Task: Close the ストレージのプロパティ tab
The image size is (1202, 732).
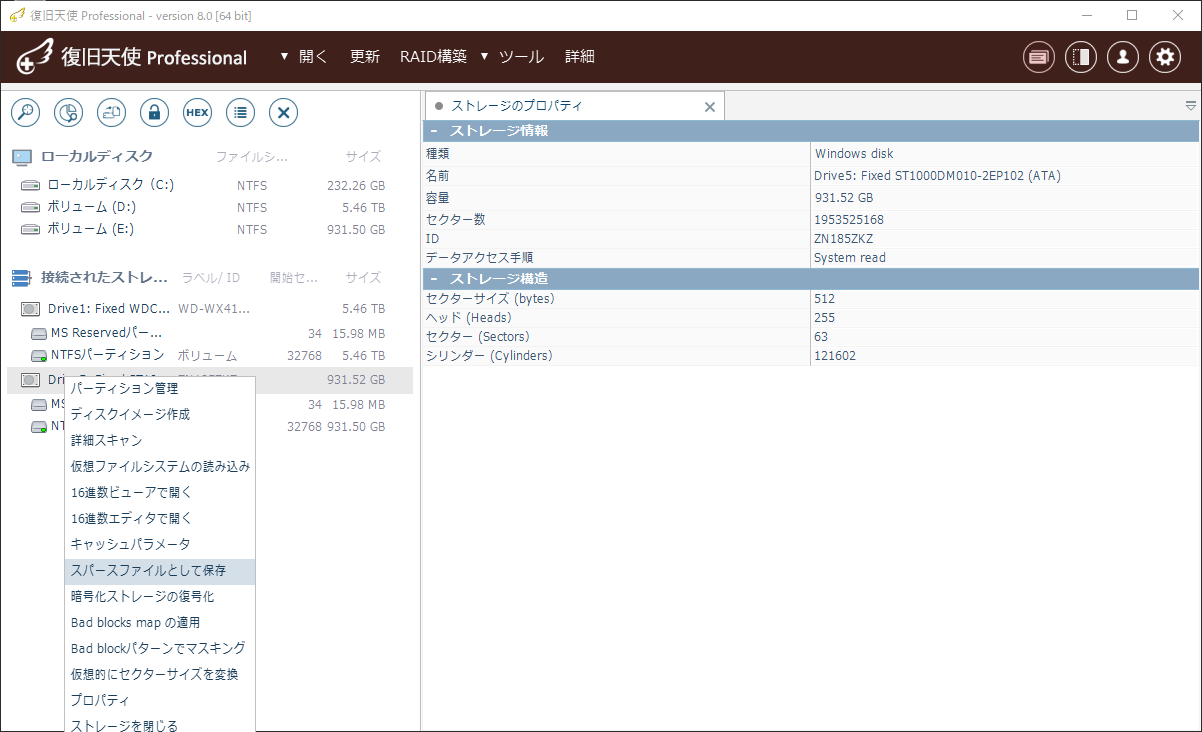Action: click(x=710, y=106)
